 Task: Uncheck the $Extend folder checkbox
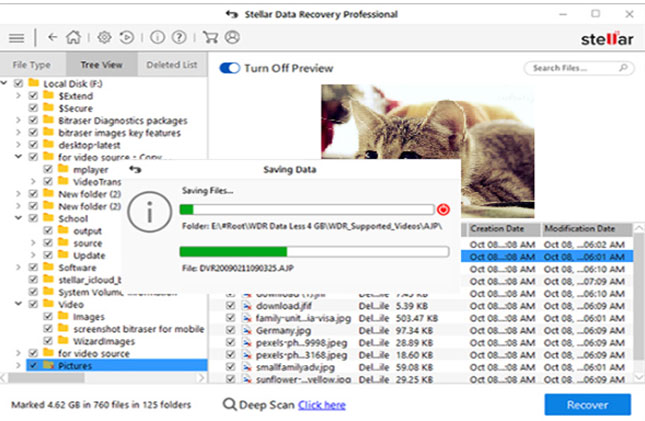[33, 96]
